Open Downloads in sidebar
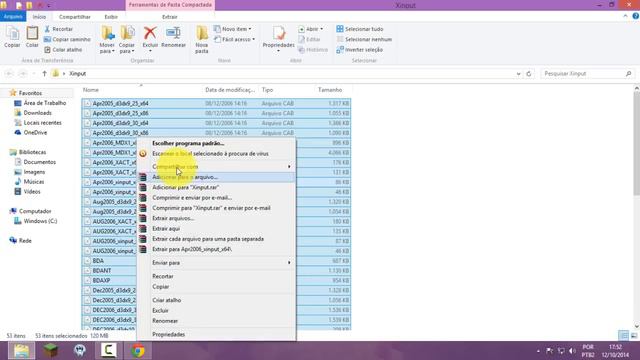640x360 pixels. 33,113
